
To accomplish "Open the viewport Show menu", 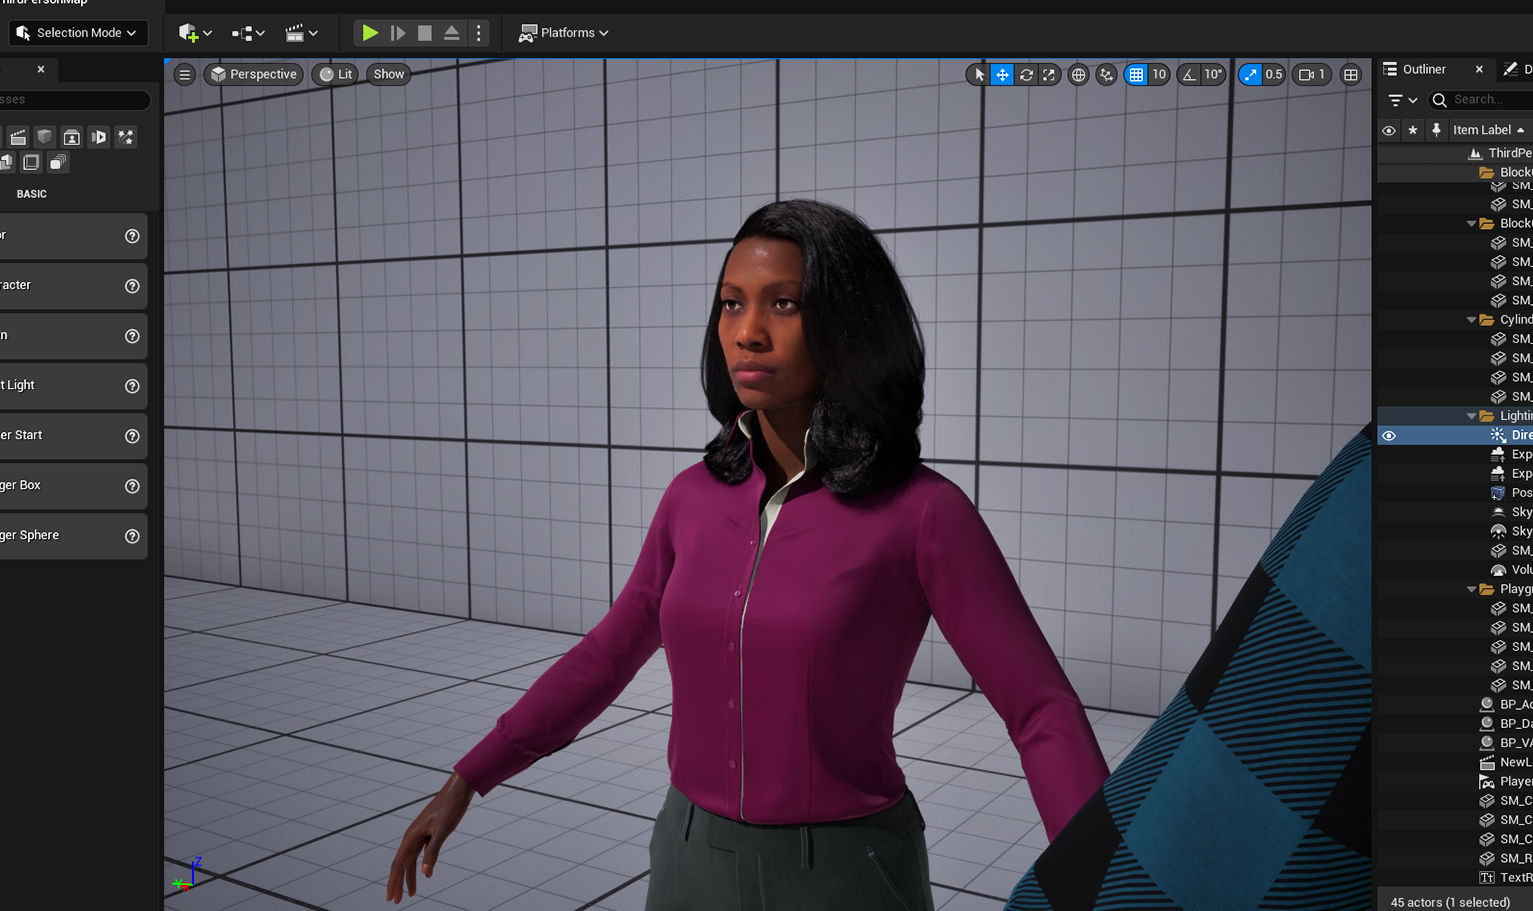I will tap(389, 74).
